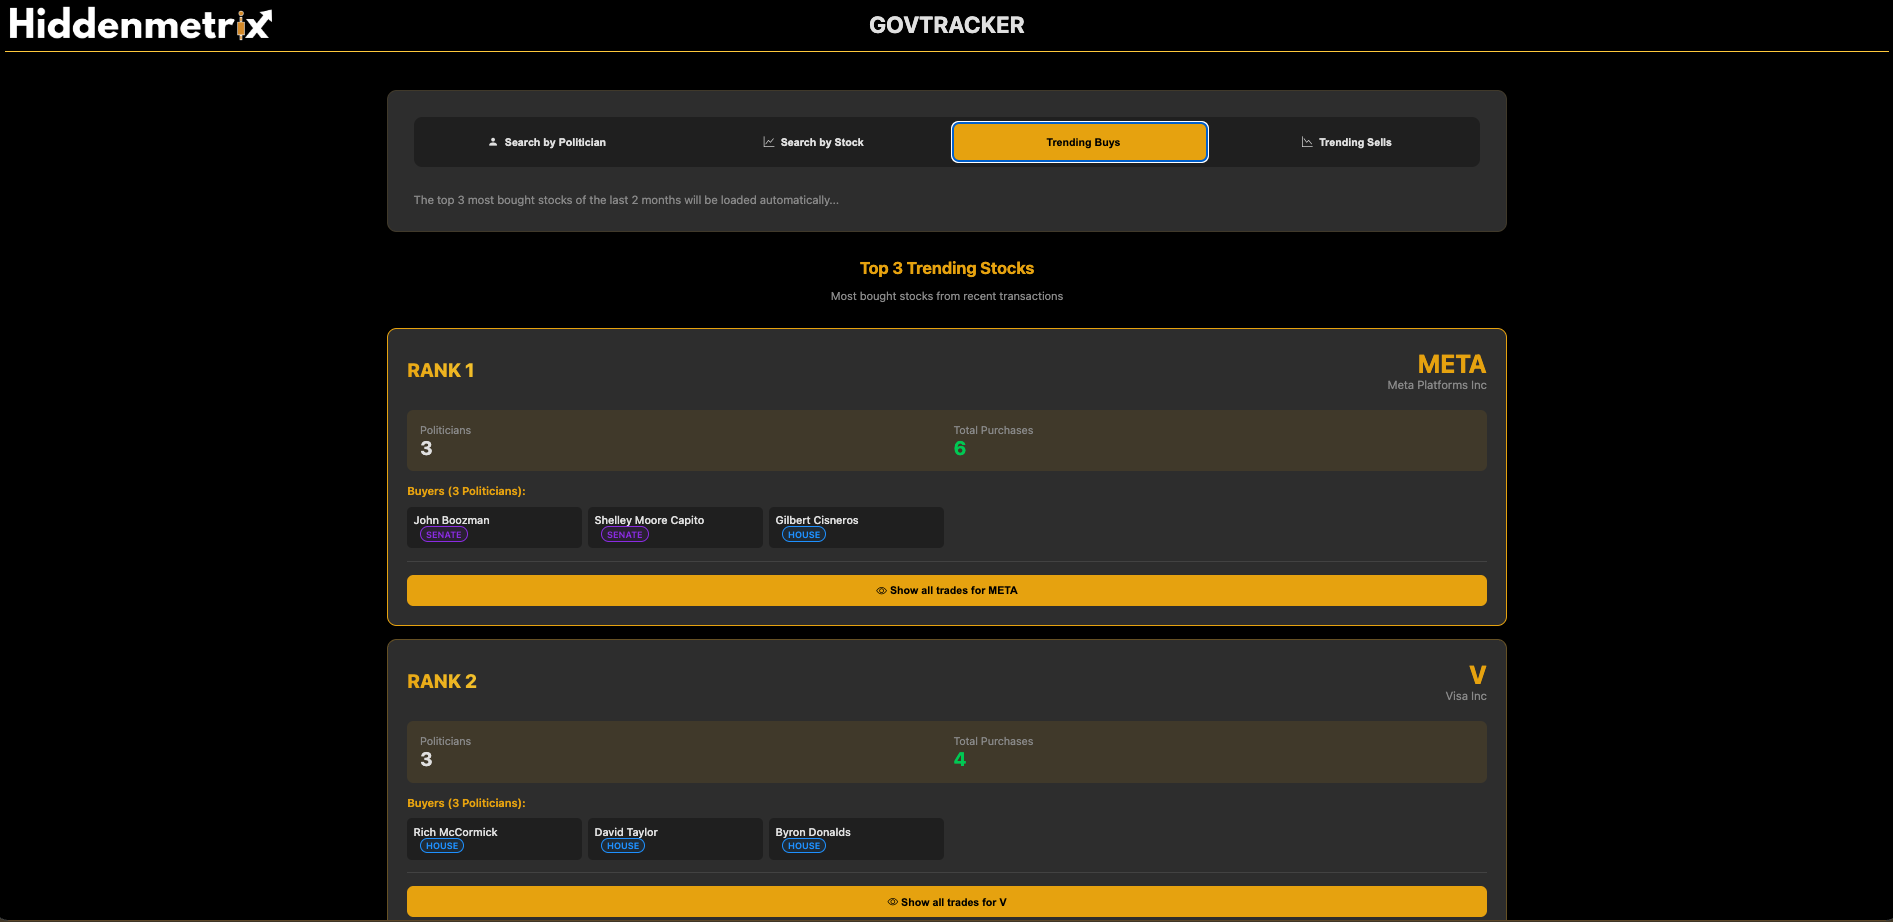This screenshot has width=1893, height=922.
Task: Show all trades for V
Action: [946, 901]
